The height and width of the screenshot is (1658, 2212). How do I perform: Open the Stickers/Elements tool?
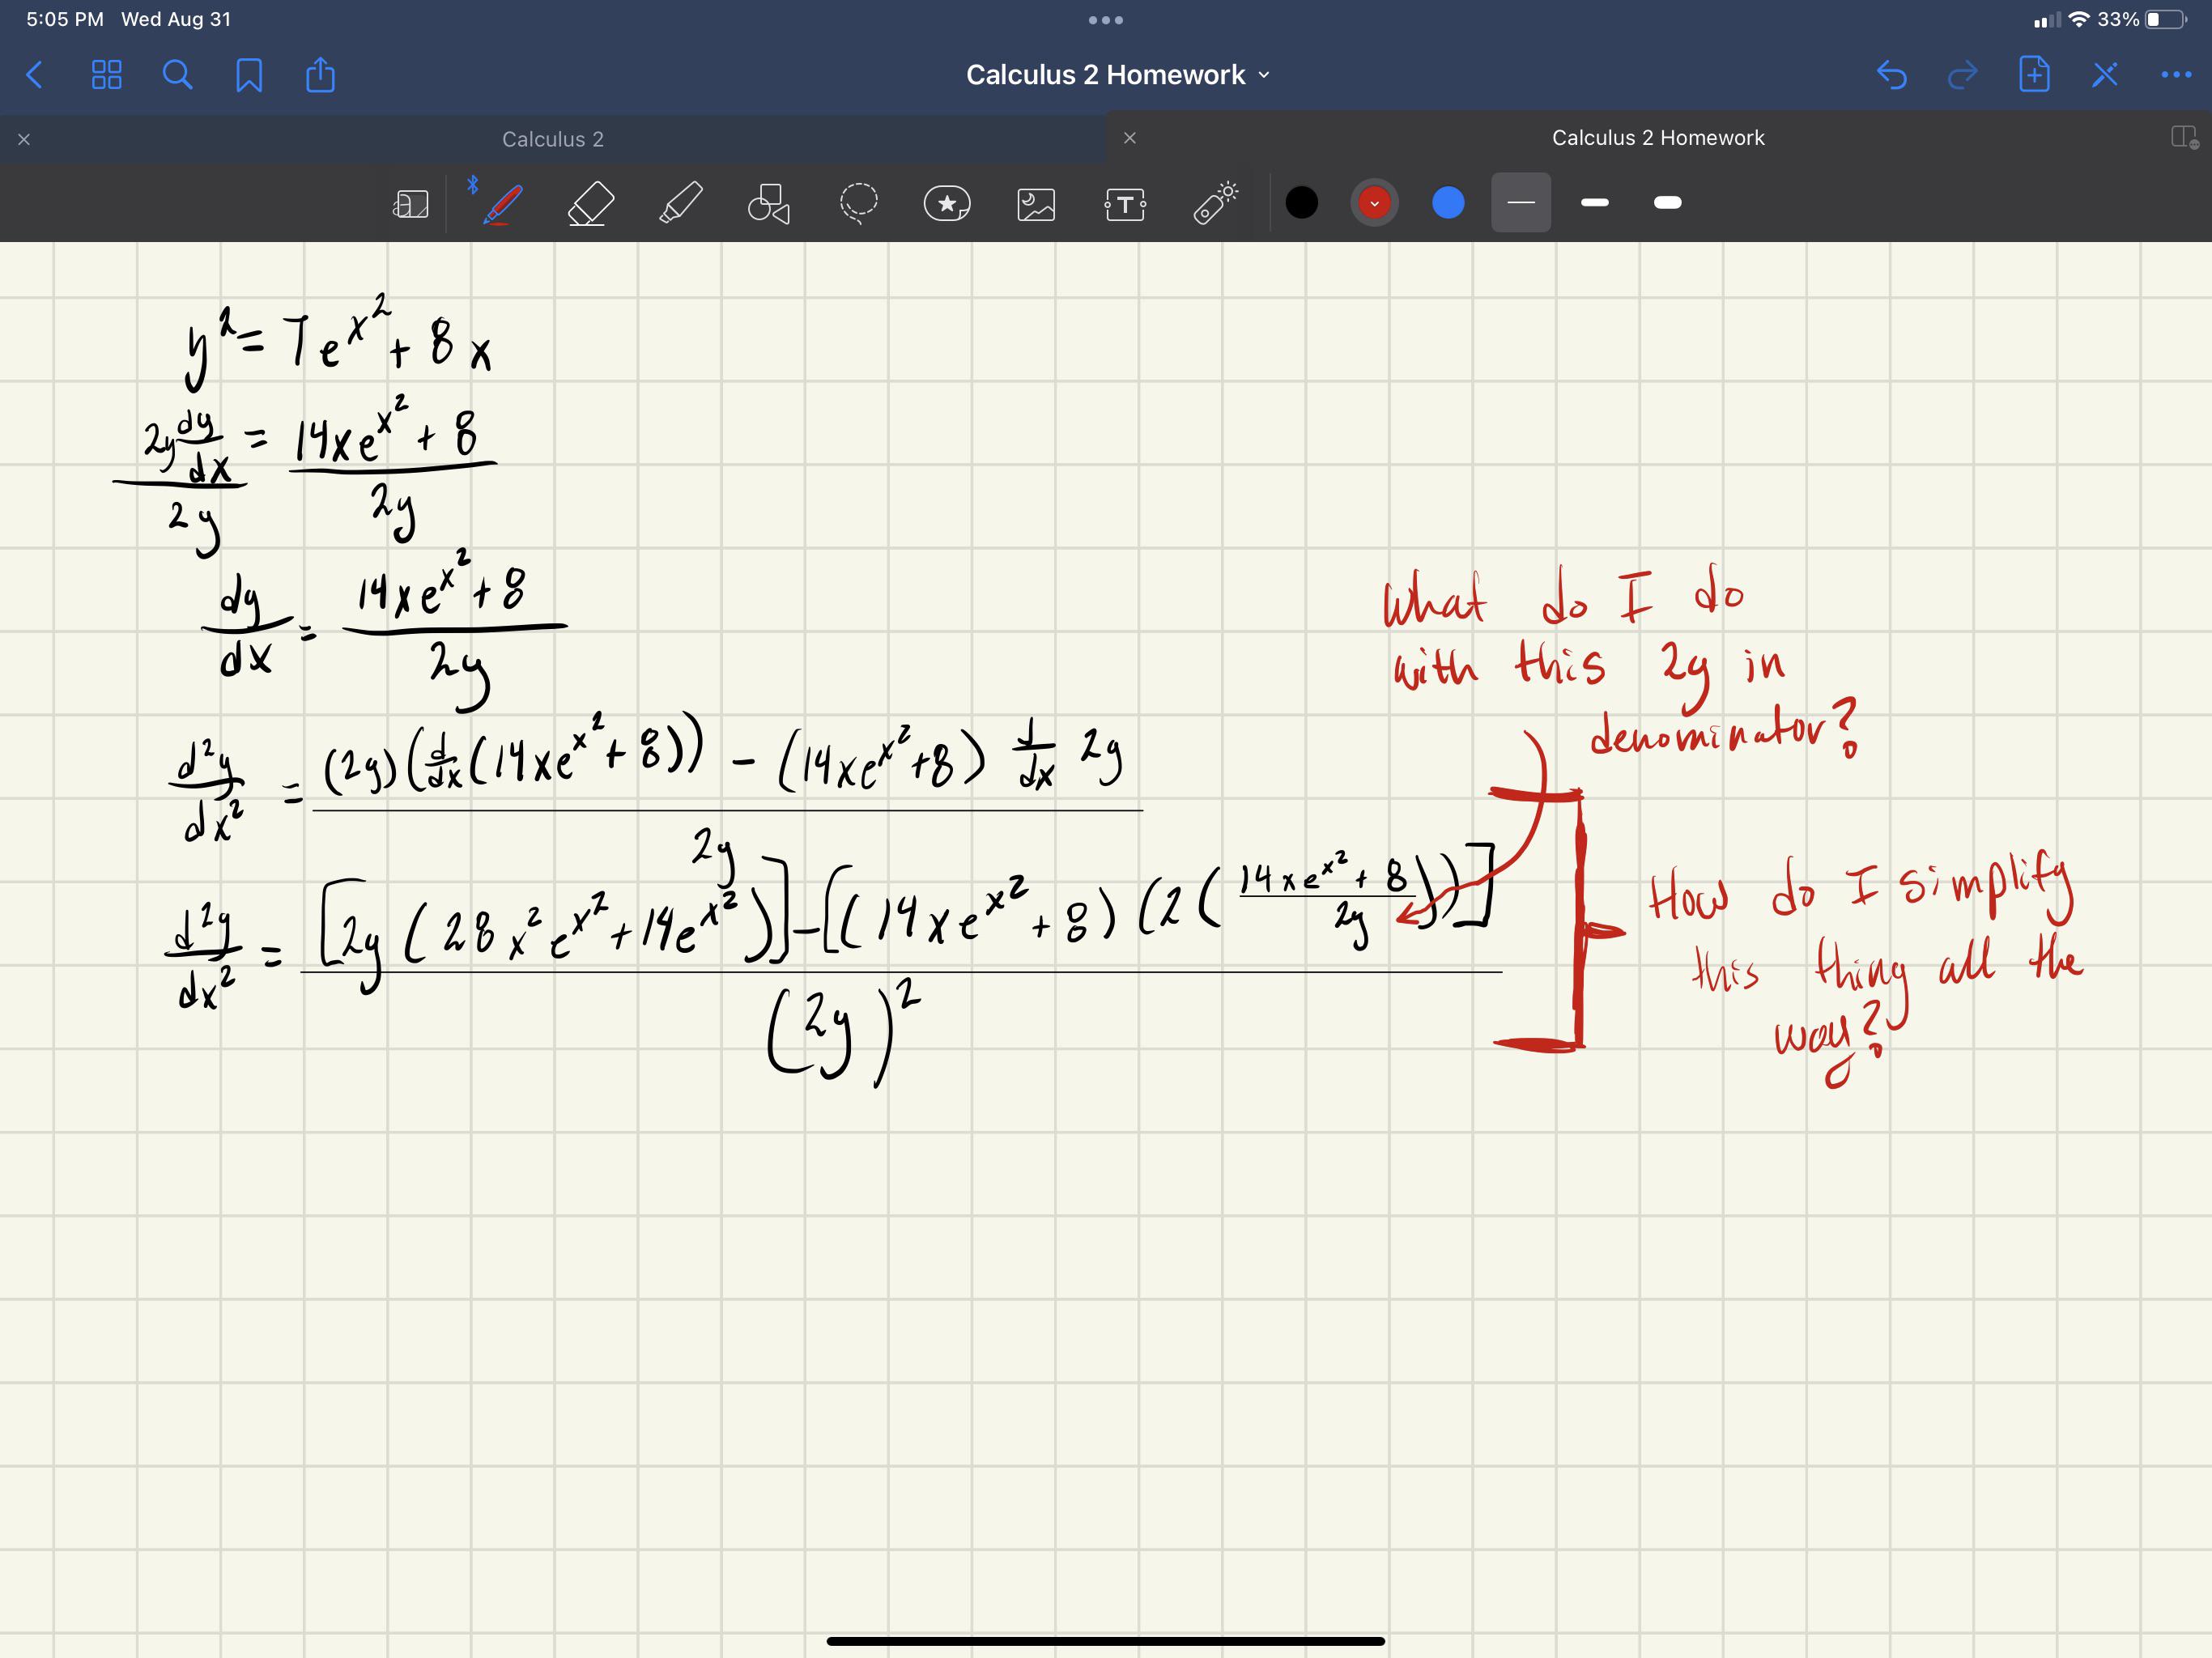947,203
